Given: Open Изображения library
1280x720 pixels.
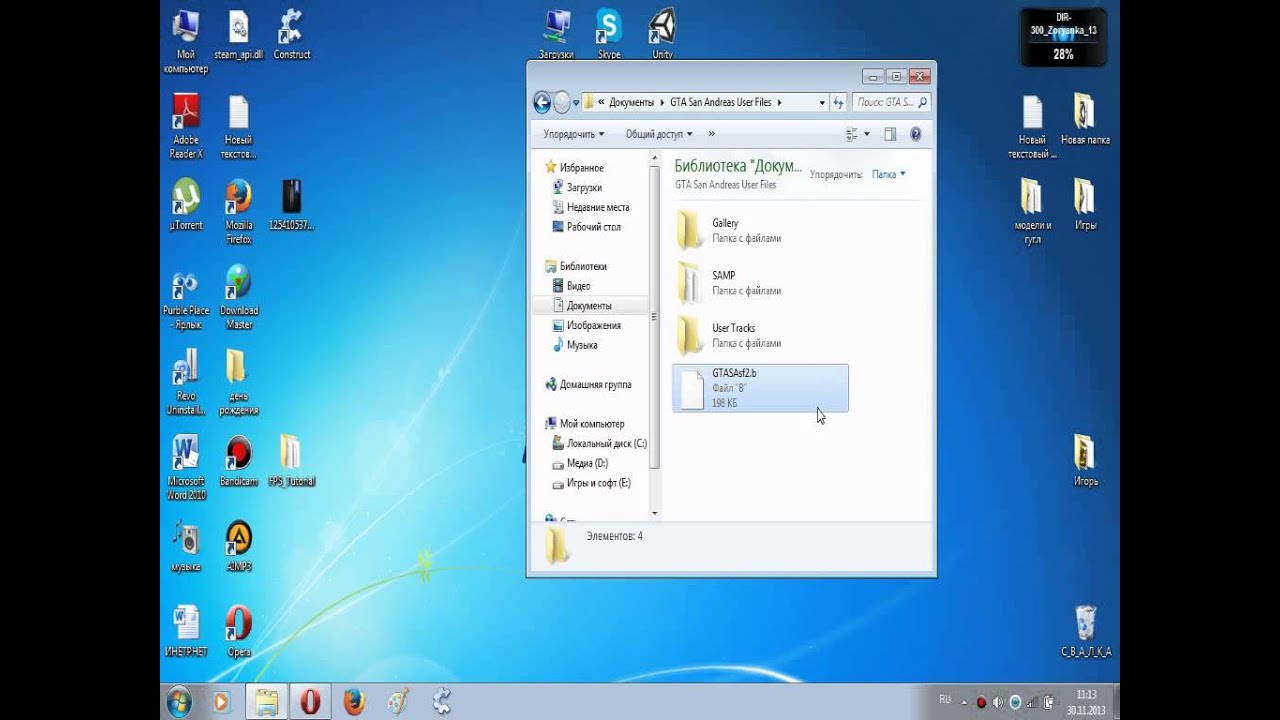Looking at the screenshot, I should coord(586,326).
